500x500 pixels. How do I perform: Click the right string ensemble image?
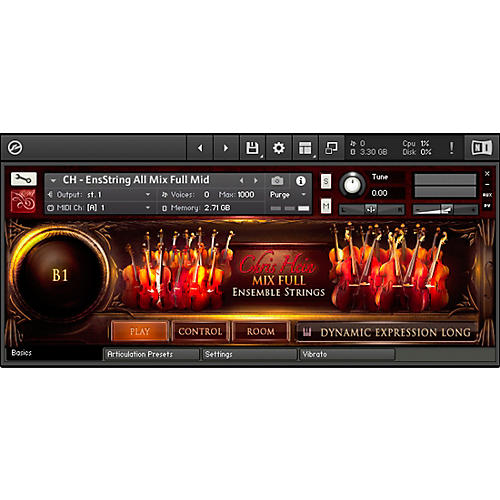pos(389,267)
